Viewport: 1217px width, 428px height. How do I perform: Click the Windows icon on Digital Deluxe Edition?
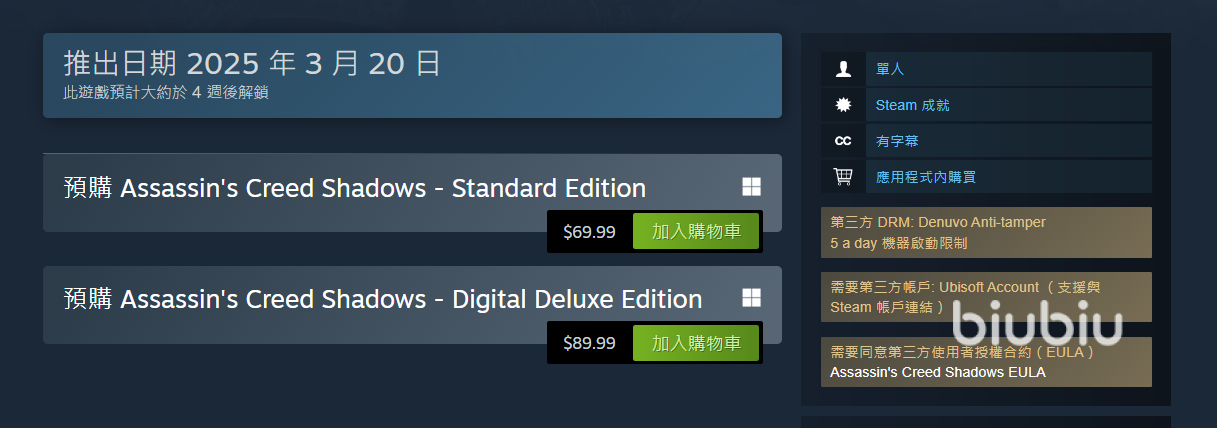pyautogui.click(x=752, y=298)
